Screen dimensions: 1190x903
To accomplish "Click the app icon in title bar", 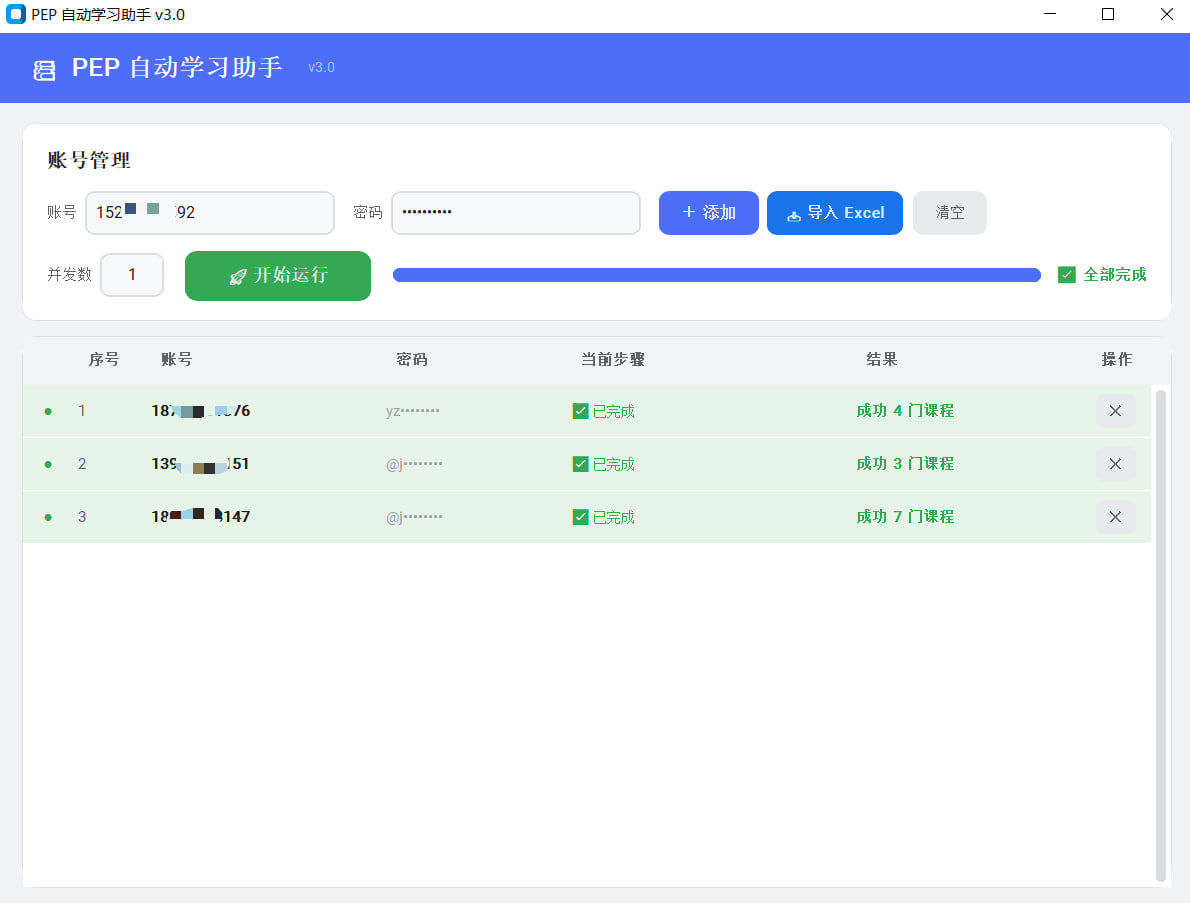I will [15, 15].
